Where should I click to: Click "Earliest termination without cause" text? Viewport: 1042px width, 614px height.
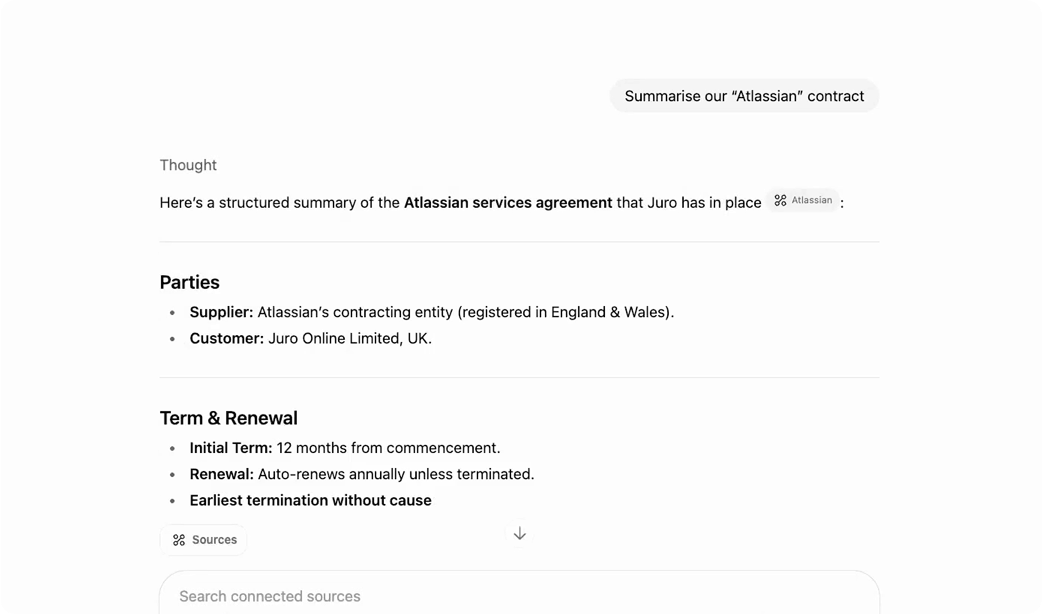pyautogui.click(x=310, y=500)
